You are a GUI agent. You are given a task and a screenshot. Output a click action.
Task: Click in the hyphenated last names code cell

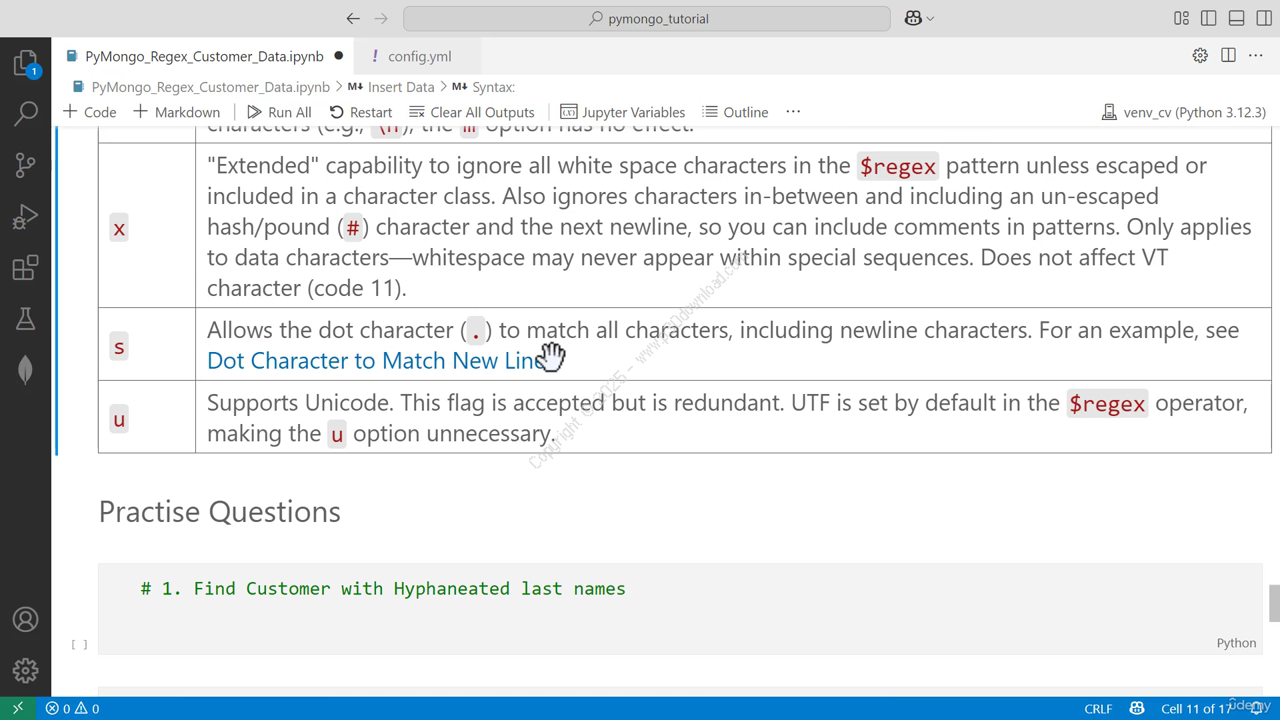pos(680,608)
